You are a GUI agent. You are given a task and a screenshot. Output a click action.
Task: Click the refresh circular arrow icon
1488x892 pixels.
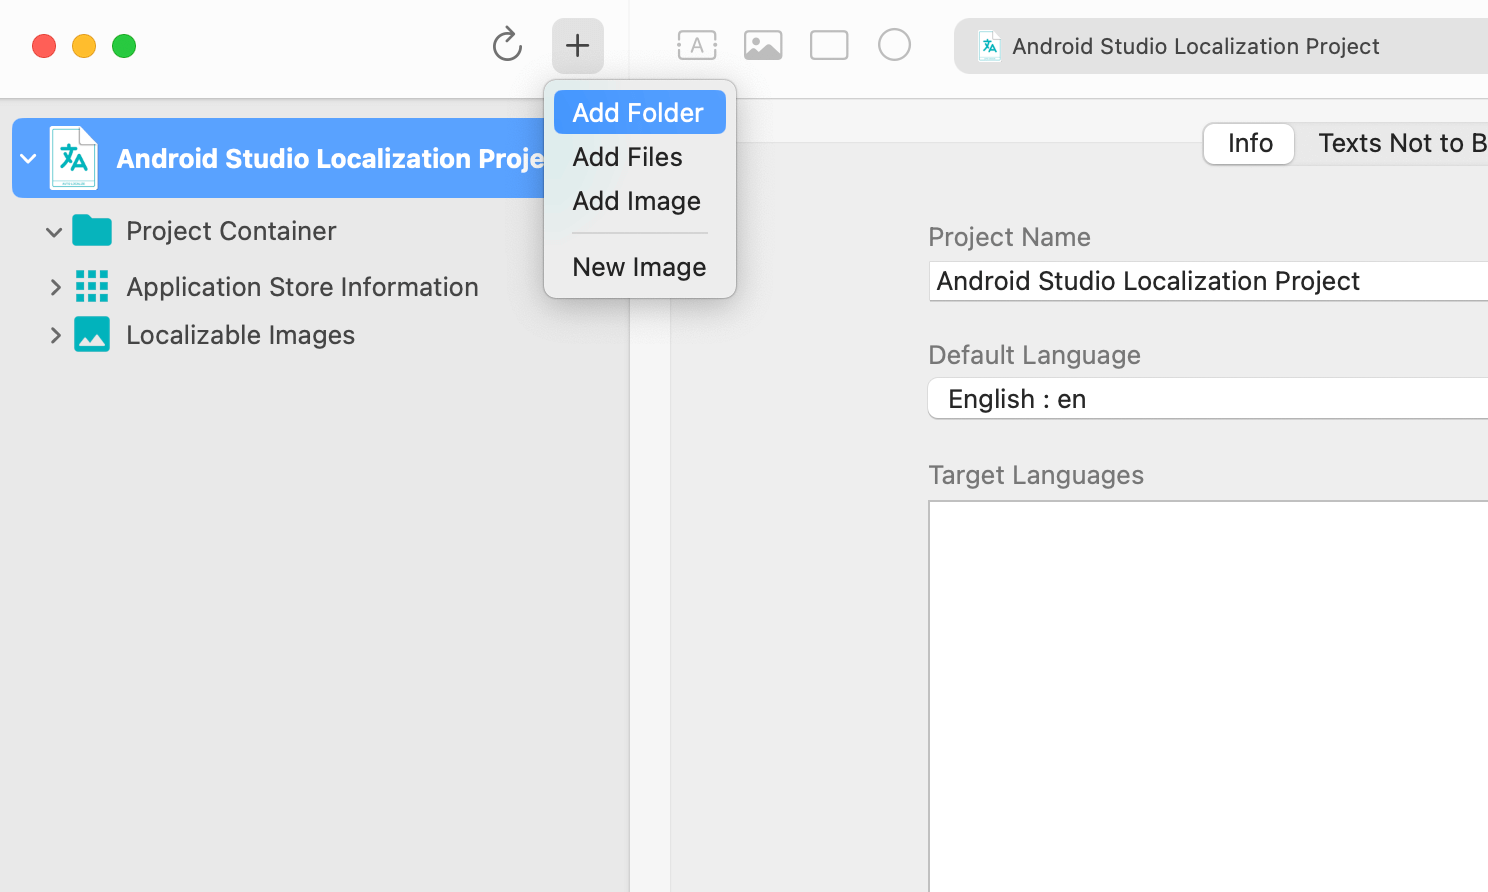507,44
